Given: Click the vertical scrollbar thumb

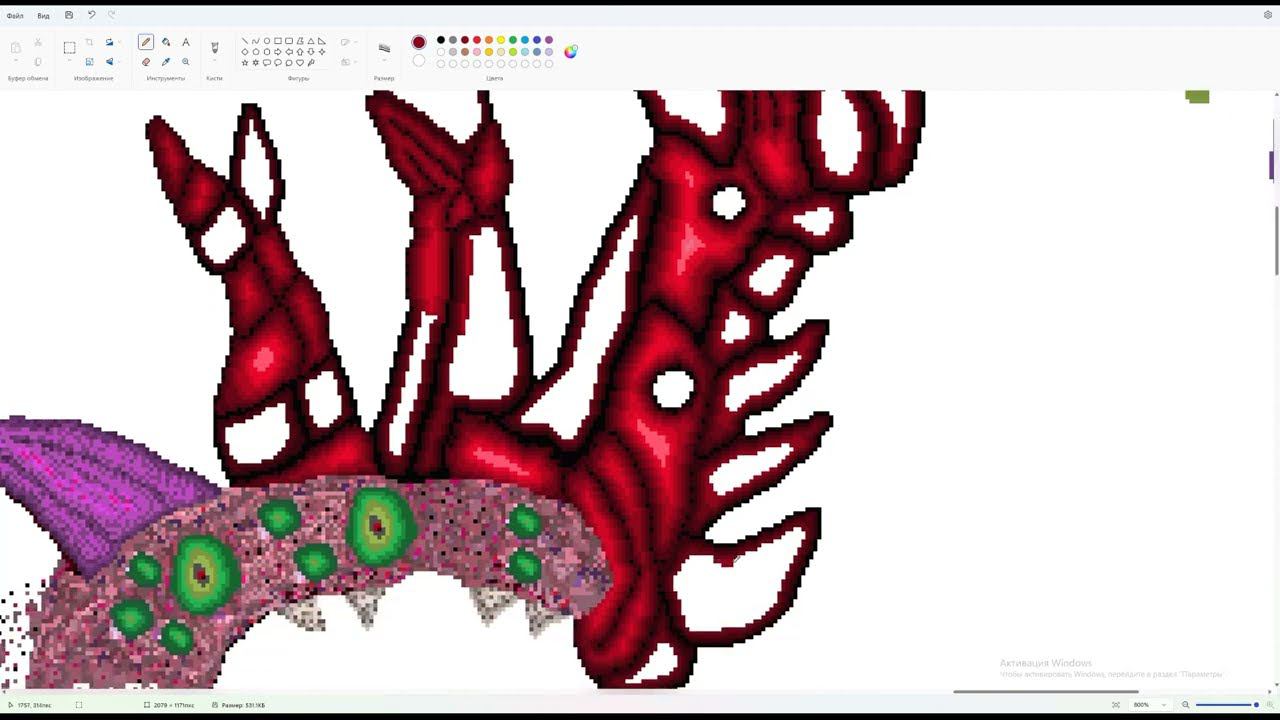Looking at the screenshot, I should point(1276,240).
